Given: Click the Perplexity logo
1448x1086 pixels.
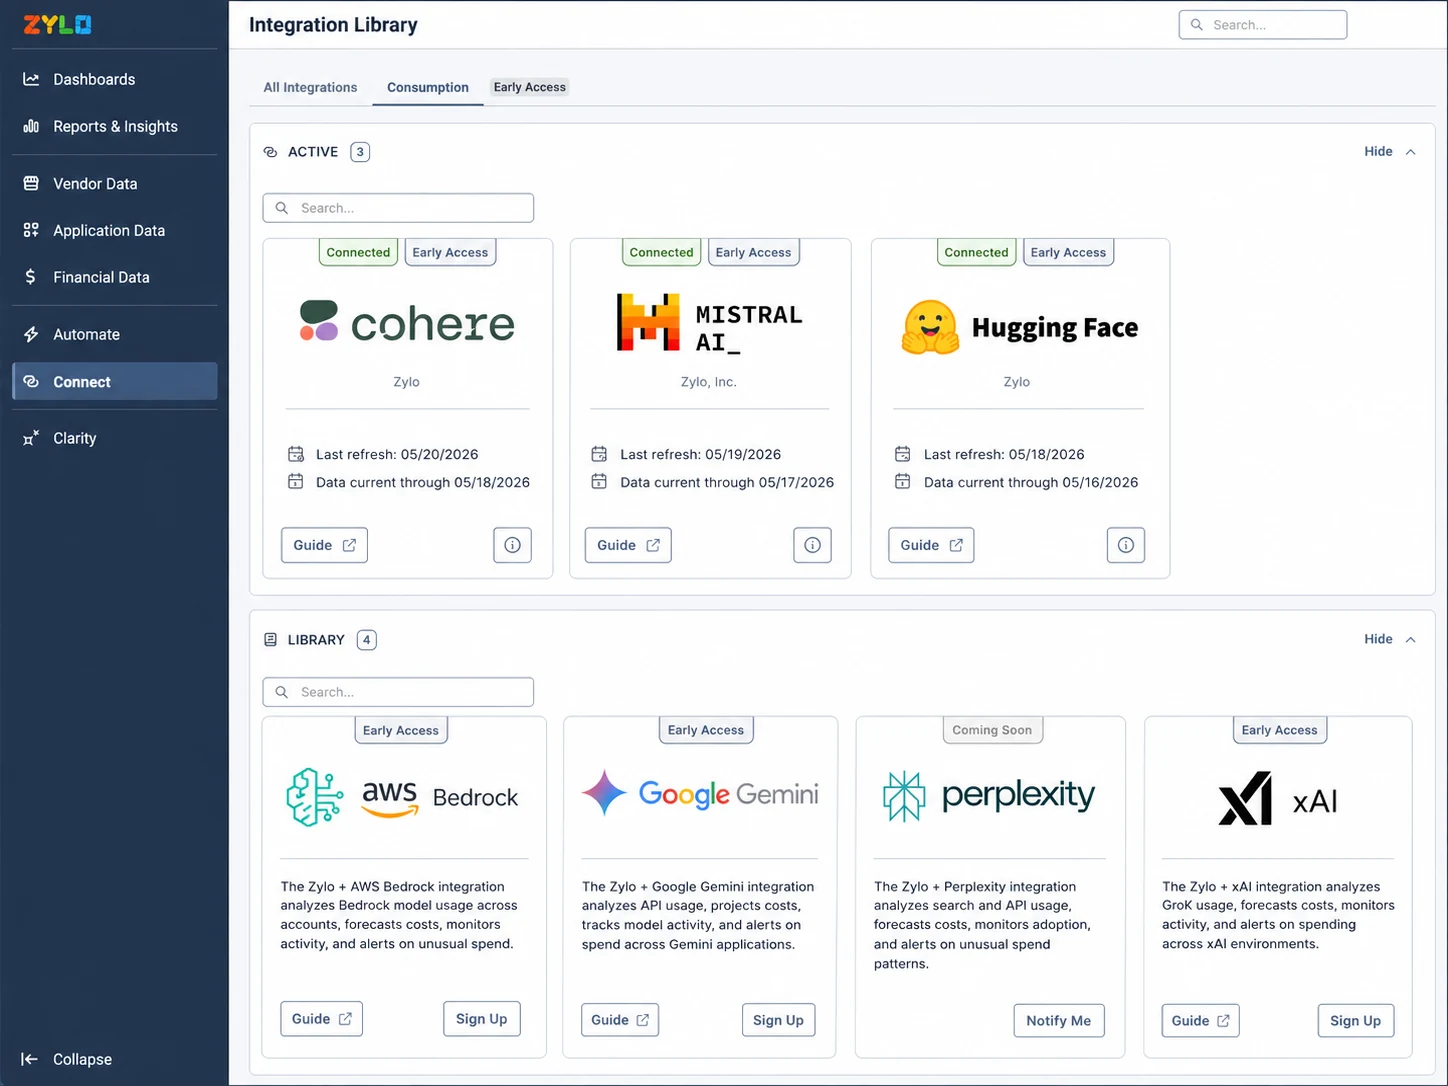Looking at the screenshot, I should (x=989, y=796).
